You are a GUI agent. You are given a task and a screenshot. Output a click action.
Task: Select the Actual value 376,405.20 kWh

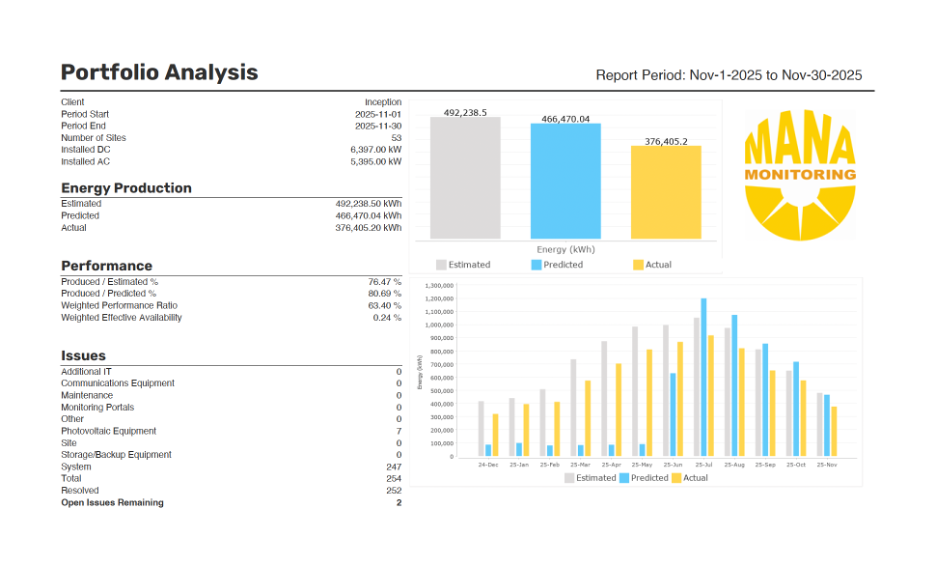pos(368,227)
